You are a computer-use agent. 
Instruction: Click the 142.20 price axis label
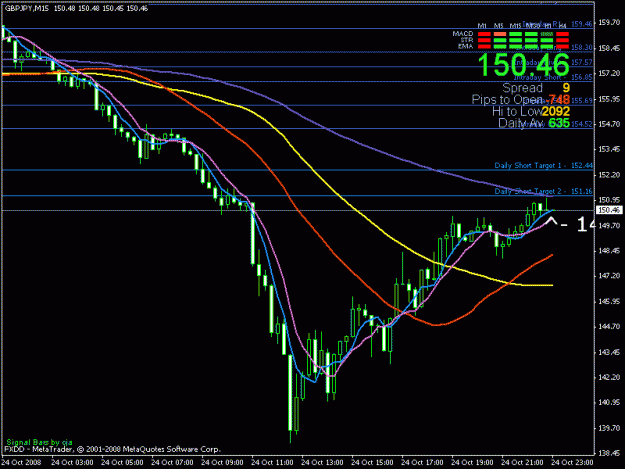pyautogui.click(x=609, y=377)
